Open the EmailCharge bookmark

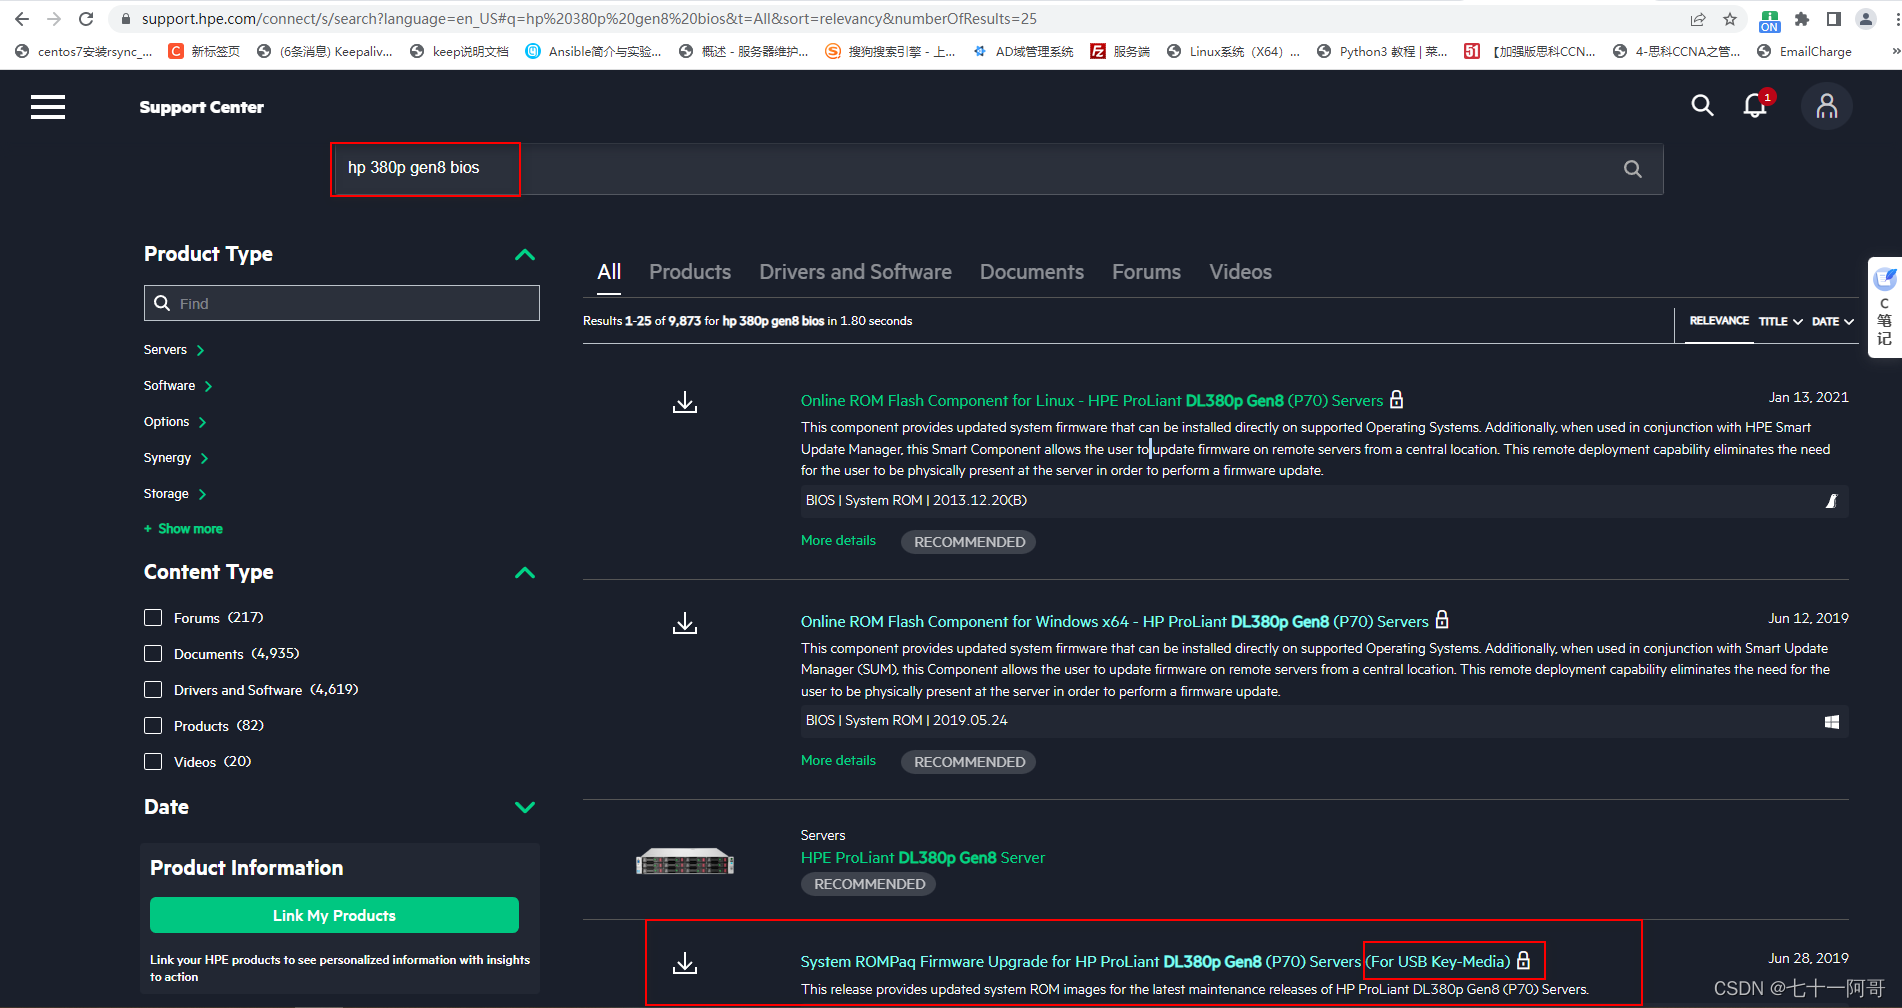click(x=1804, y=51)
